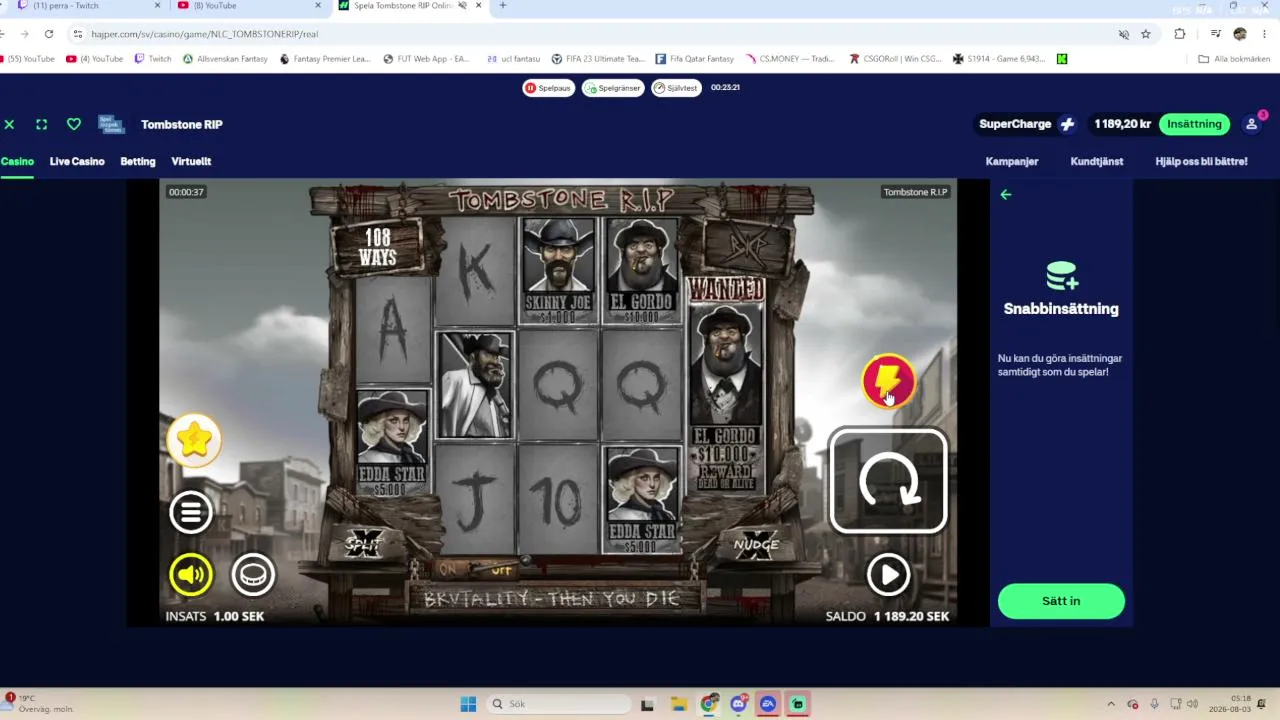Click the Split X sign

[x=364, y=544]
